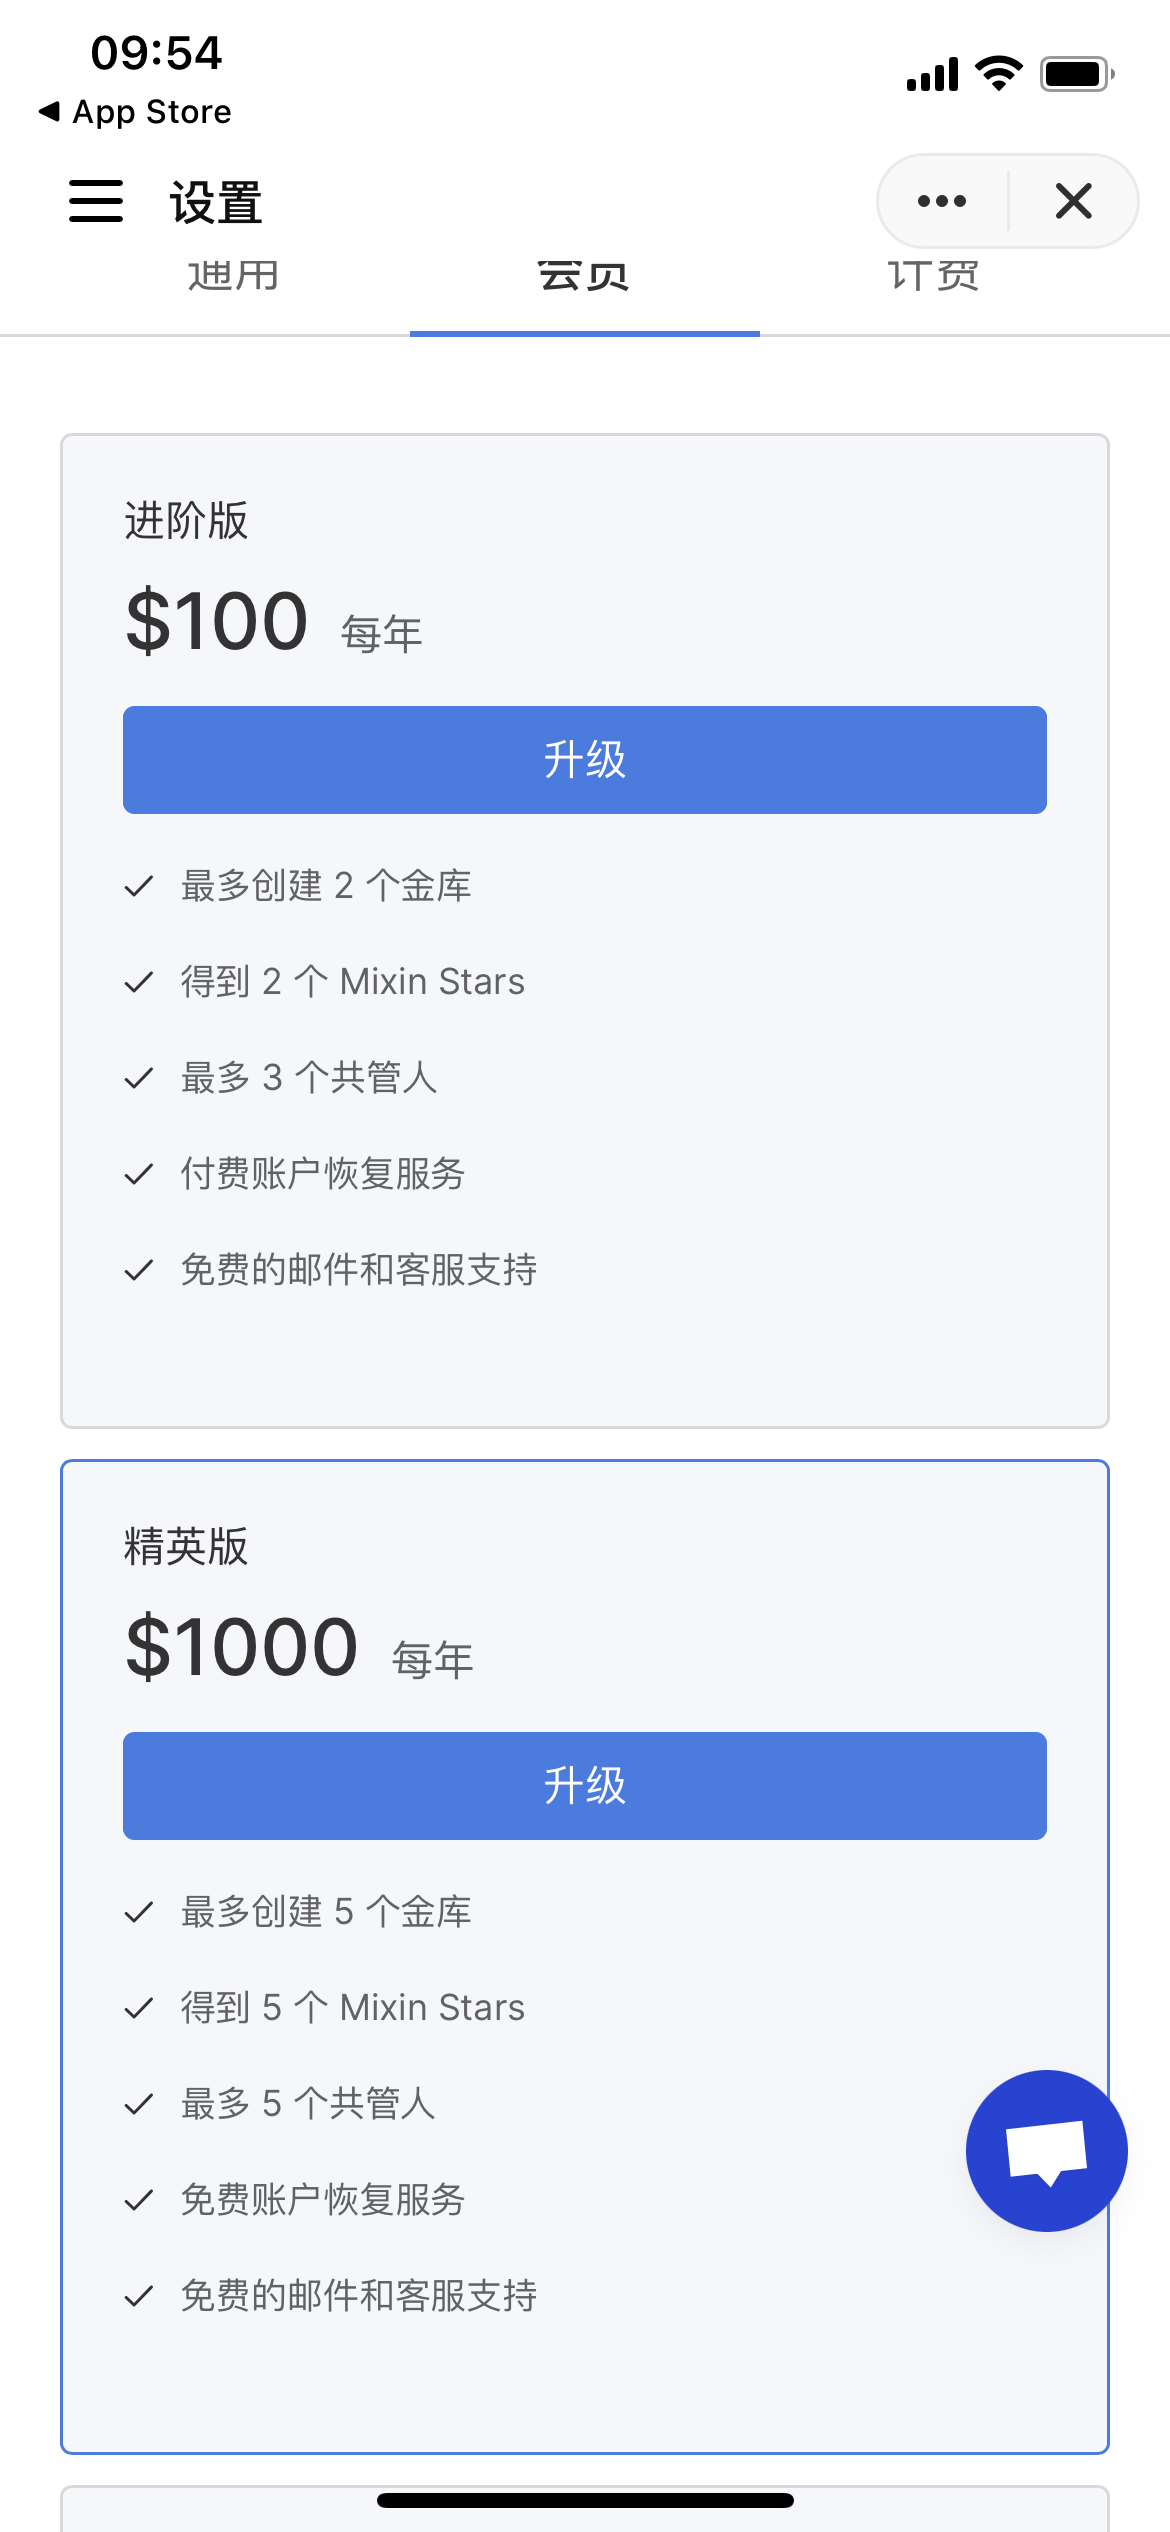This screenshot has height=2532, width=1170.
Task: Upgrade to the 进阶版 $100 plan
Action: [585, 760]
